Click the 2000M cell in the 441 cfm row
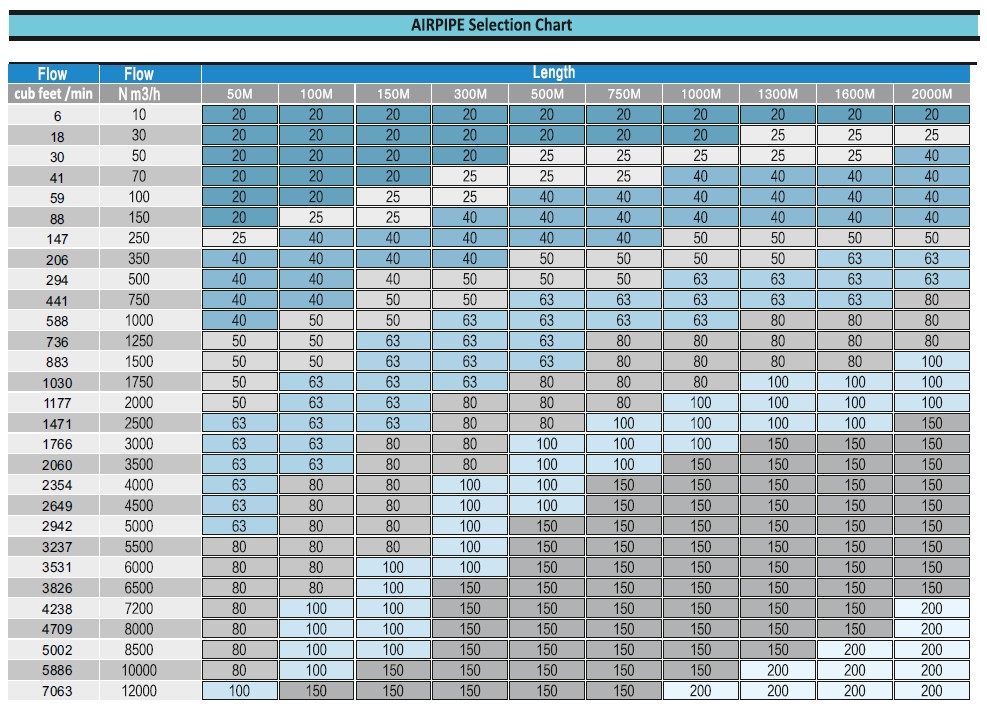 (x=932, y=300)
